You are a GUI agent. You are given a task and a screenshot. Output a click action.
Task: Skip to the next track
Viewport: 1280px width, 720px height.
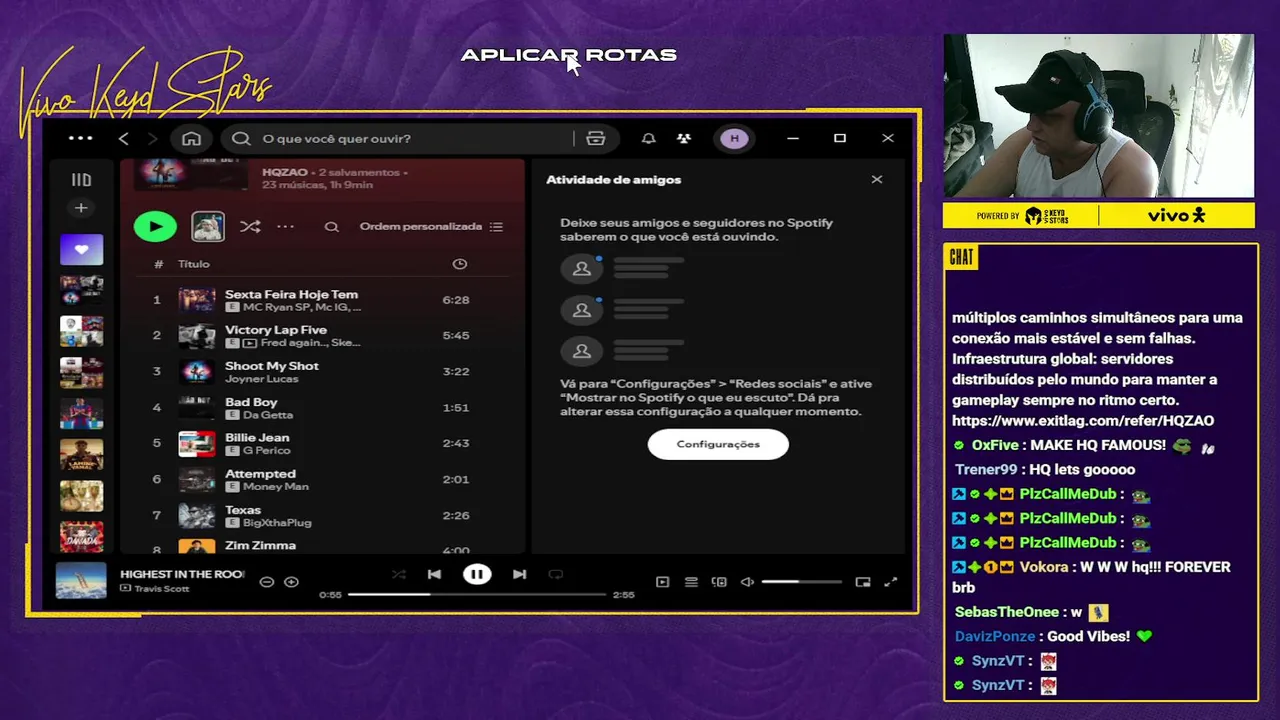point(519,574)
